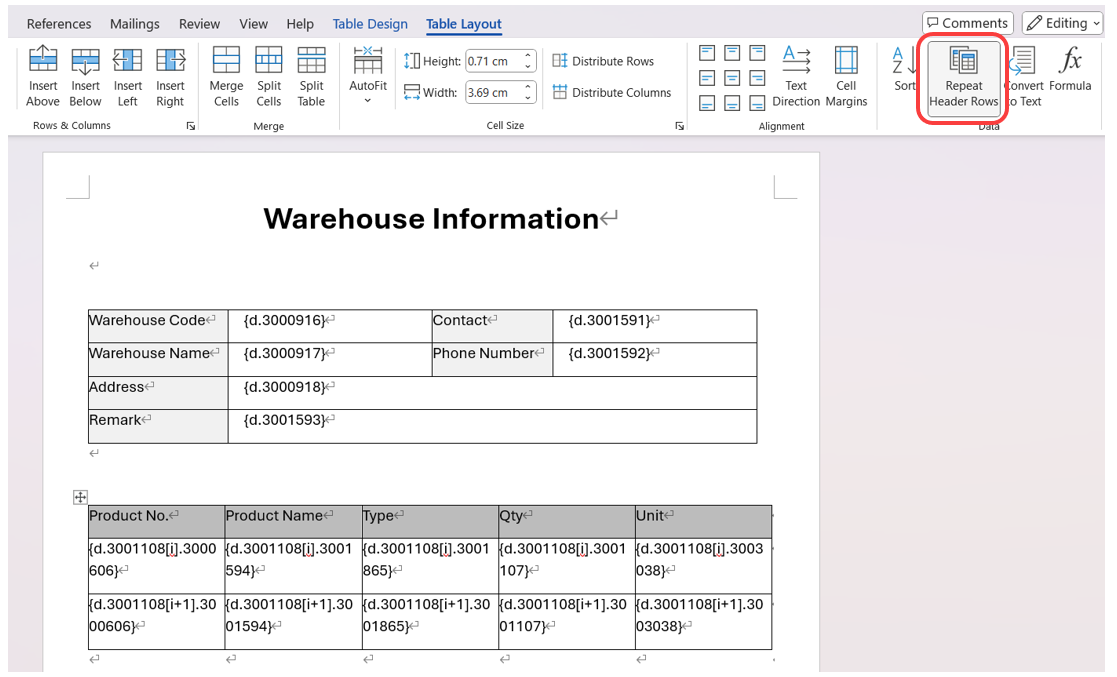This screenshot has width=1117, height=677.
Task: Toggle Repeat Header Rows
Action: tap(963, 78)
